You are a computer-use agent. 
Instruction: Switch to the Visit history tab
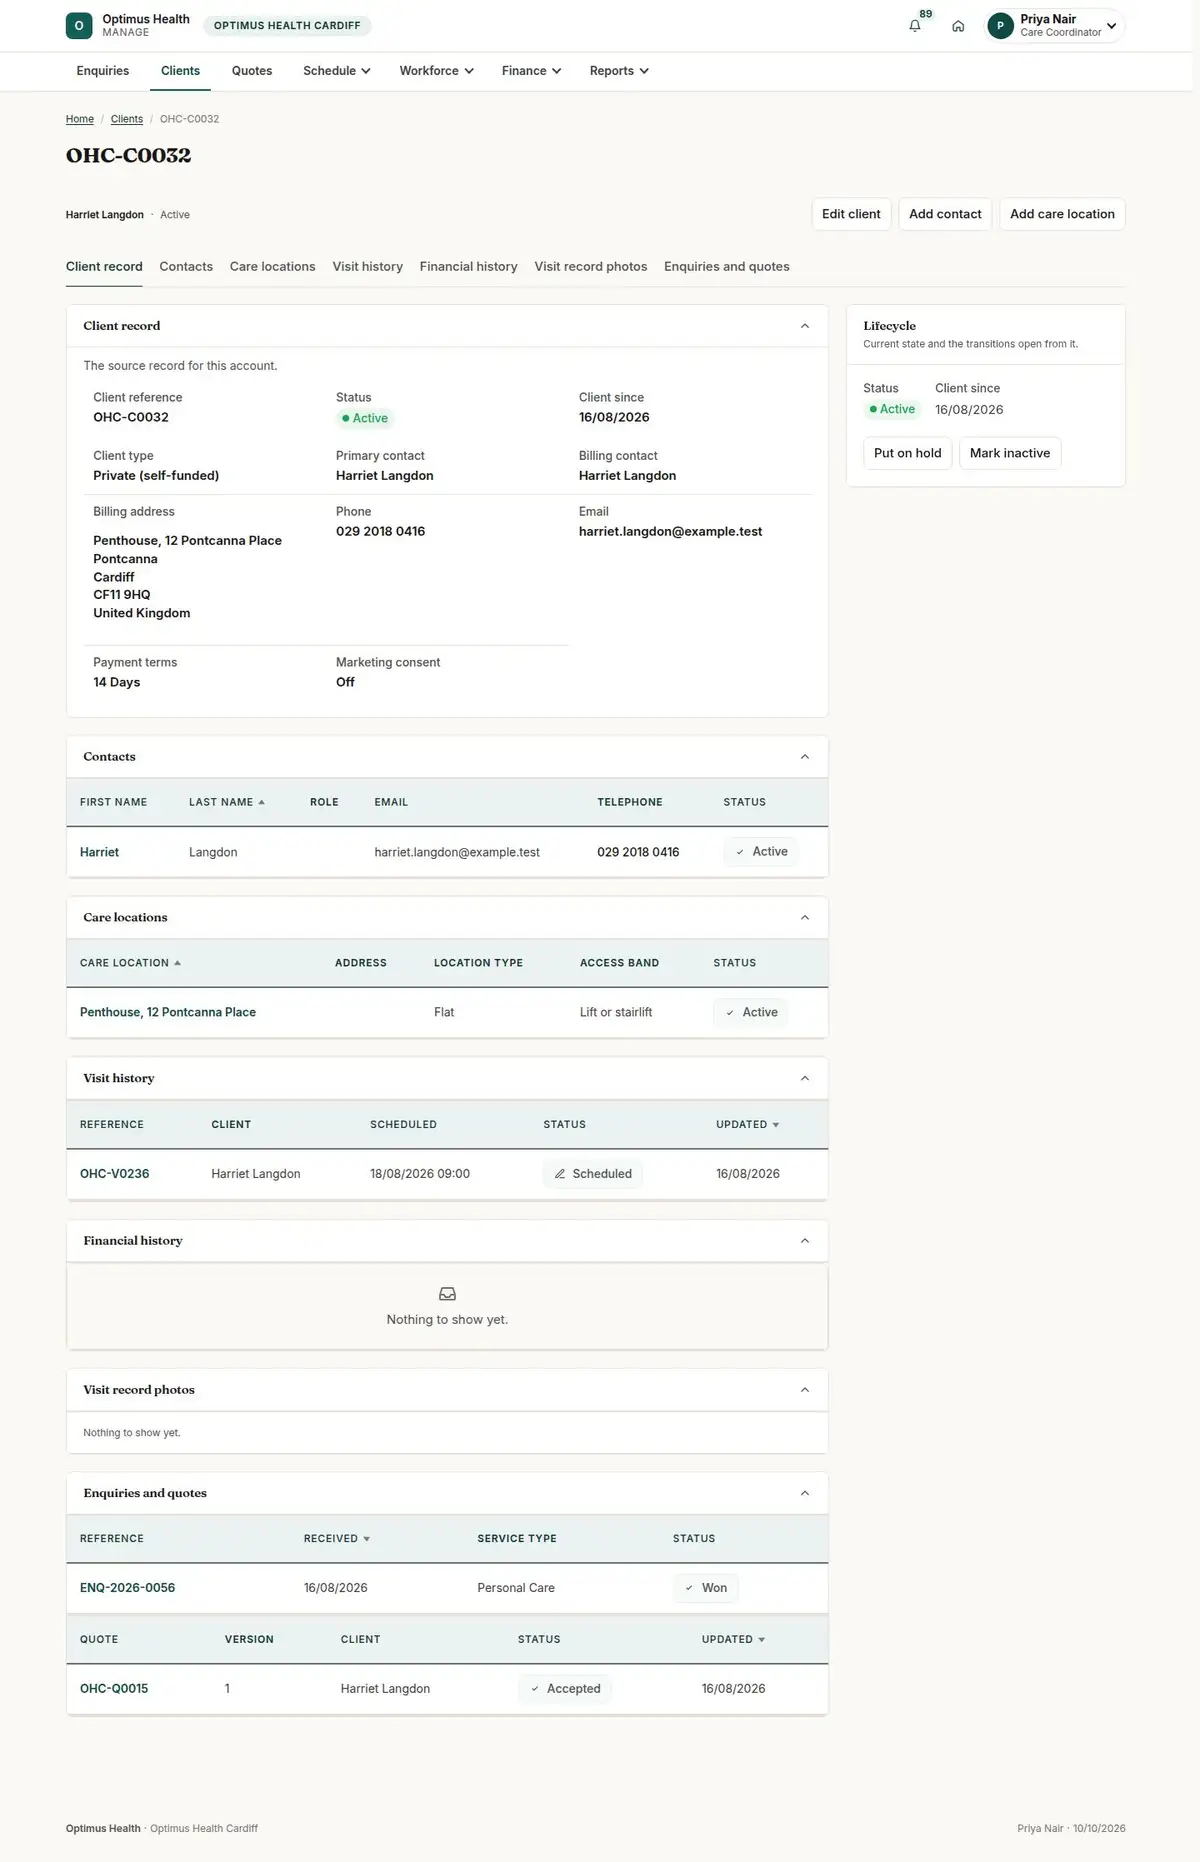367,267
